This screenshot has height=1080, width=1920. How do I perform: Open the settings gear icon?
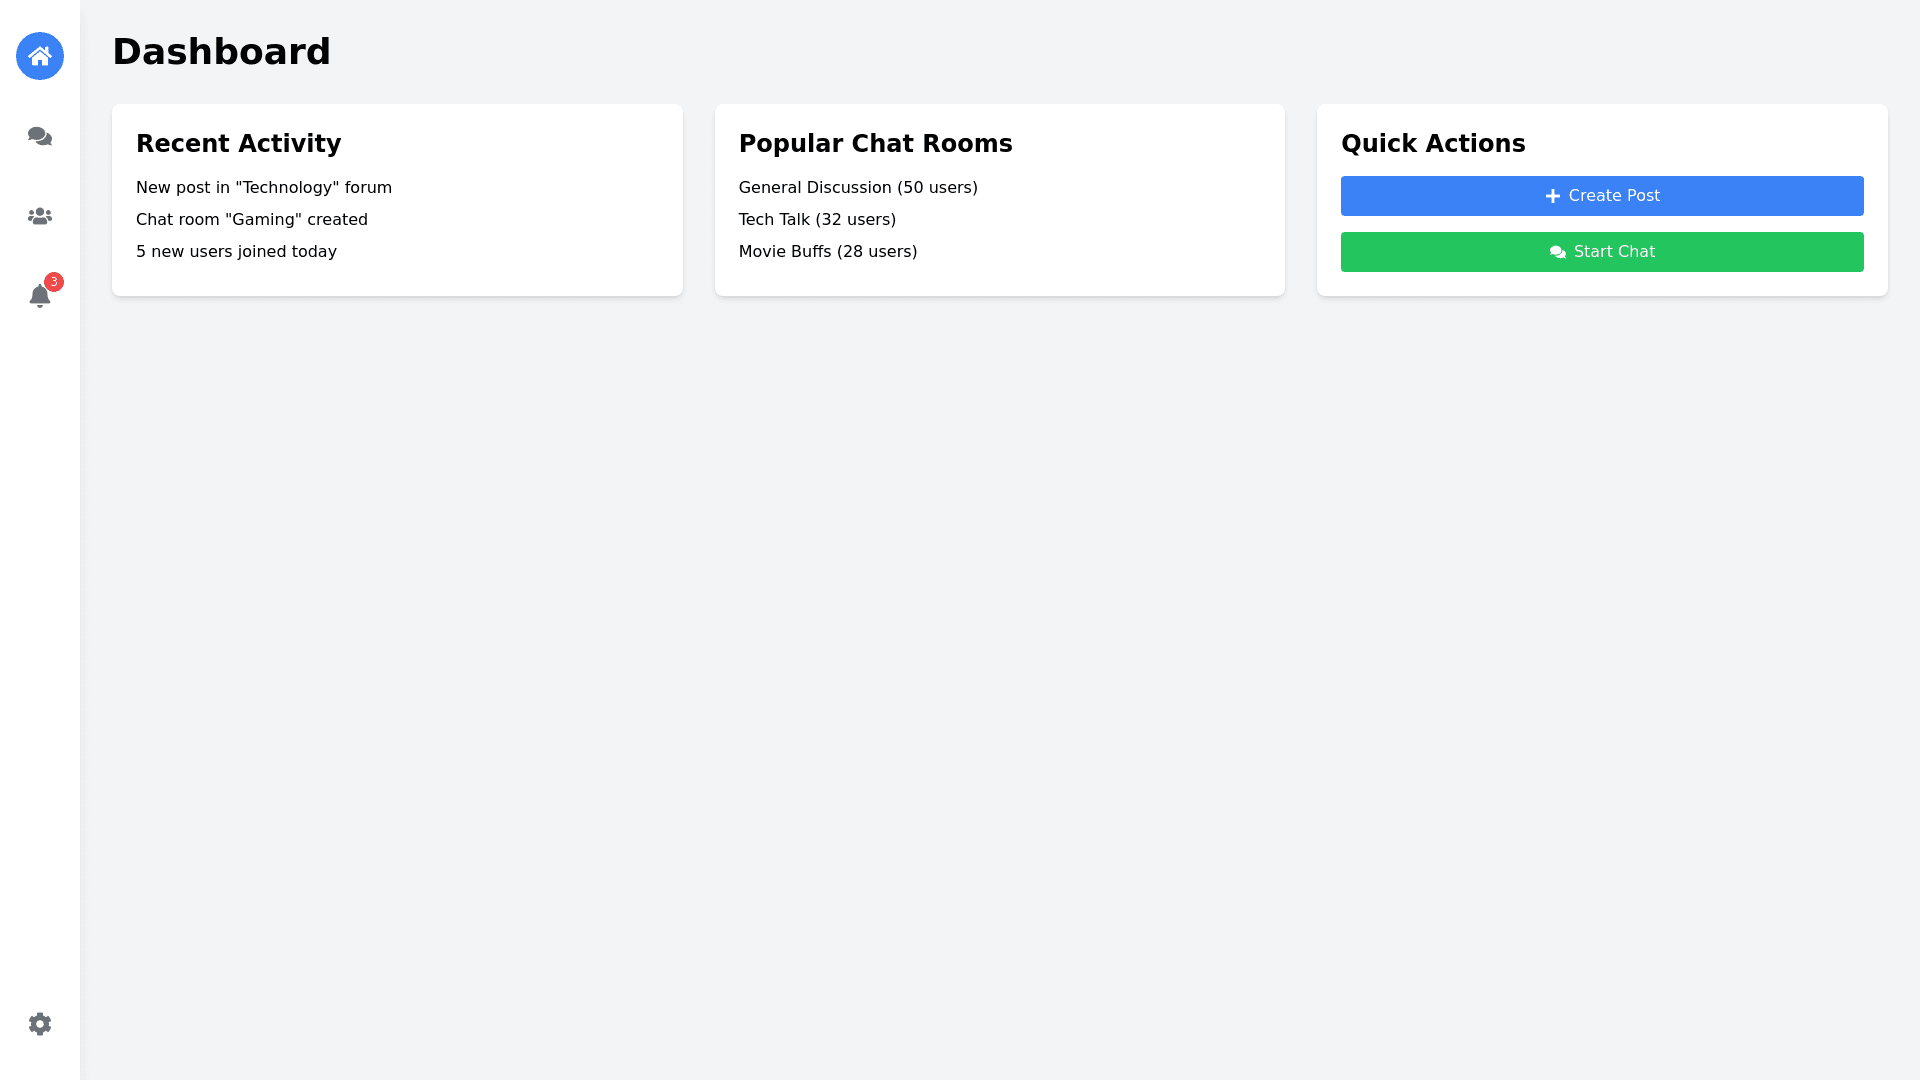[40, 1024]
